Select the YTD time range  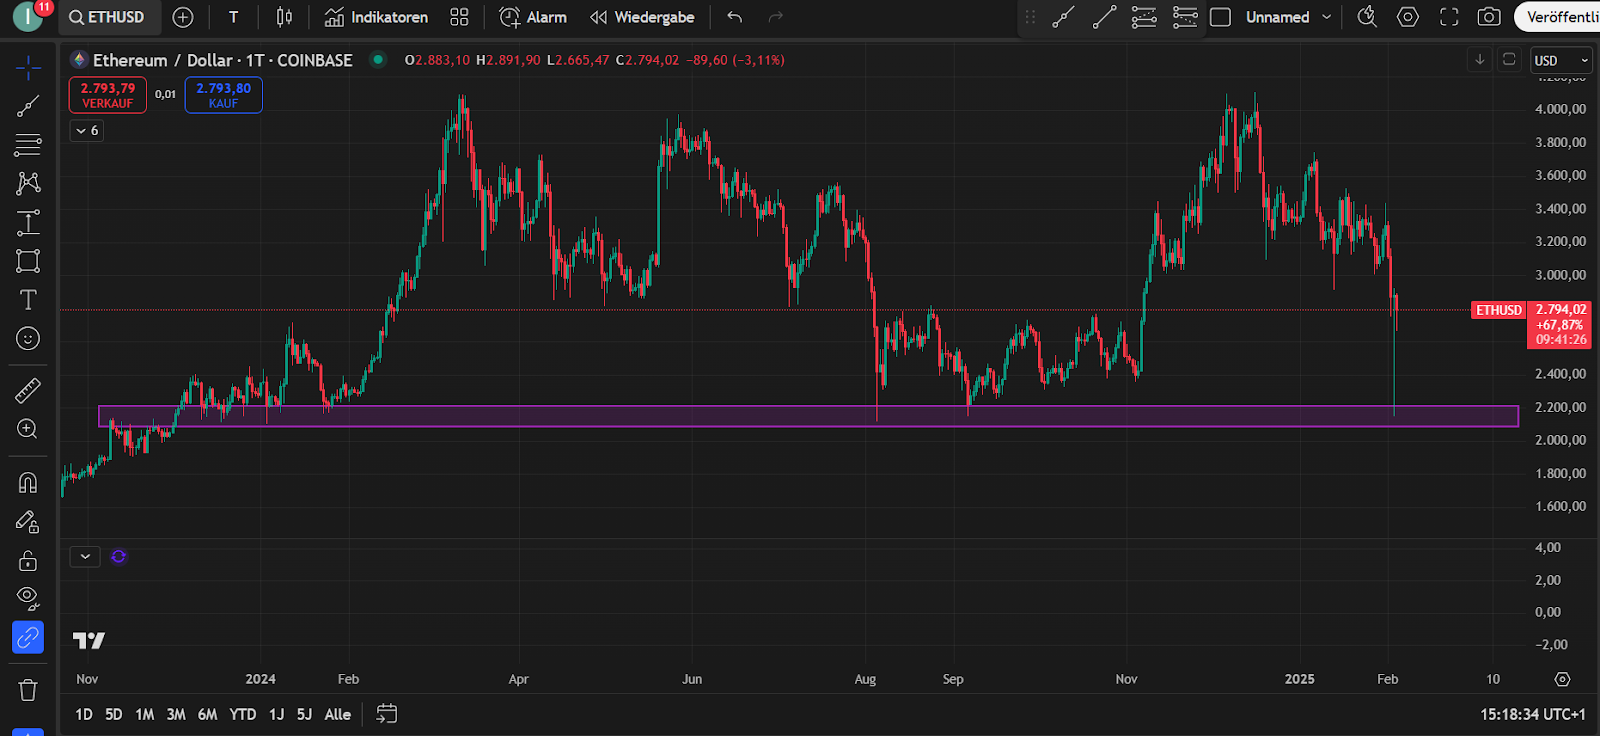(x=243, y=714)
